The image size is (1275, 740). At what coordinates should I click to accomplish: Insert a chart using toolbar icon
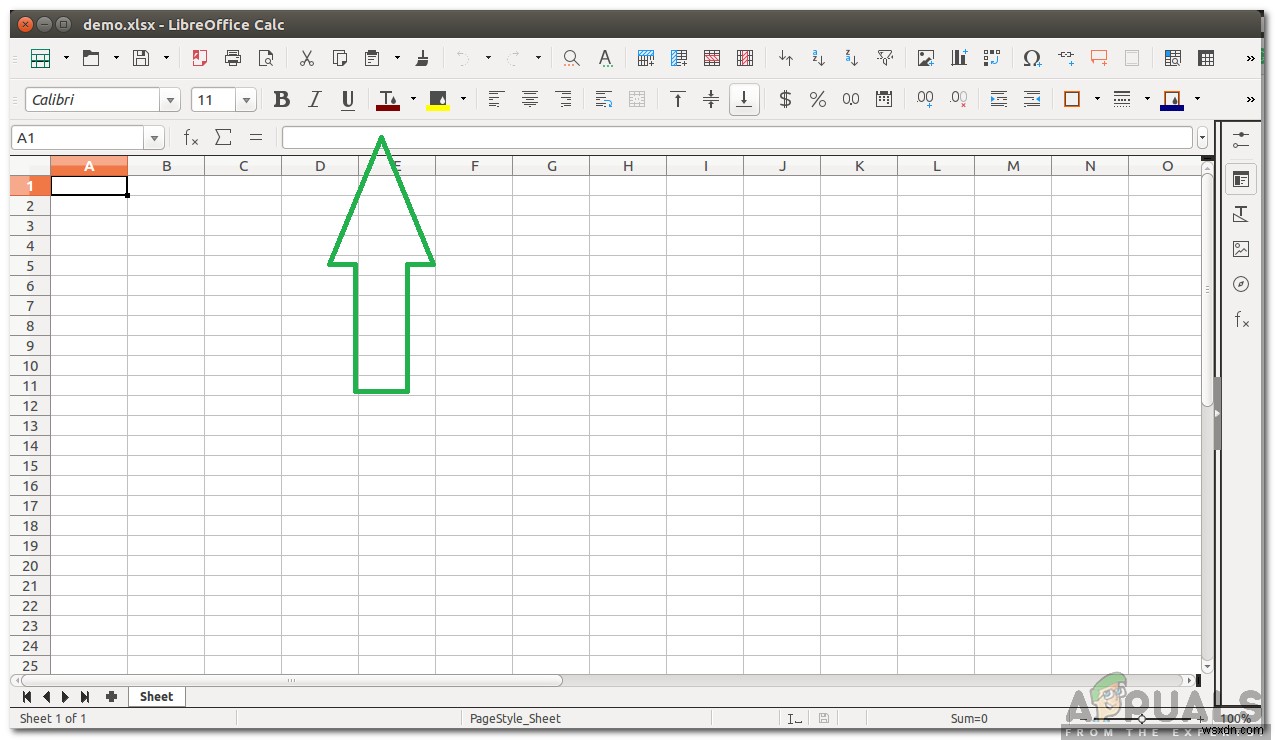959,58
